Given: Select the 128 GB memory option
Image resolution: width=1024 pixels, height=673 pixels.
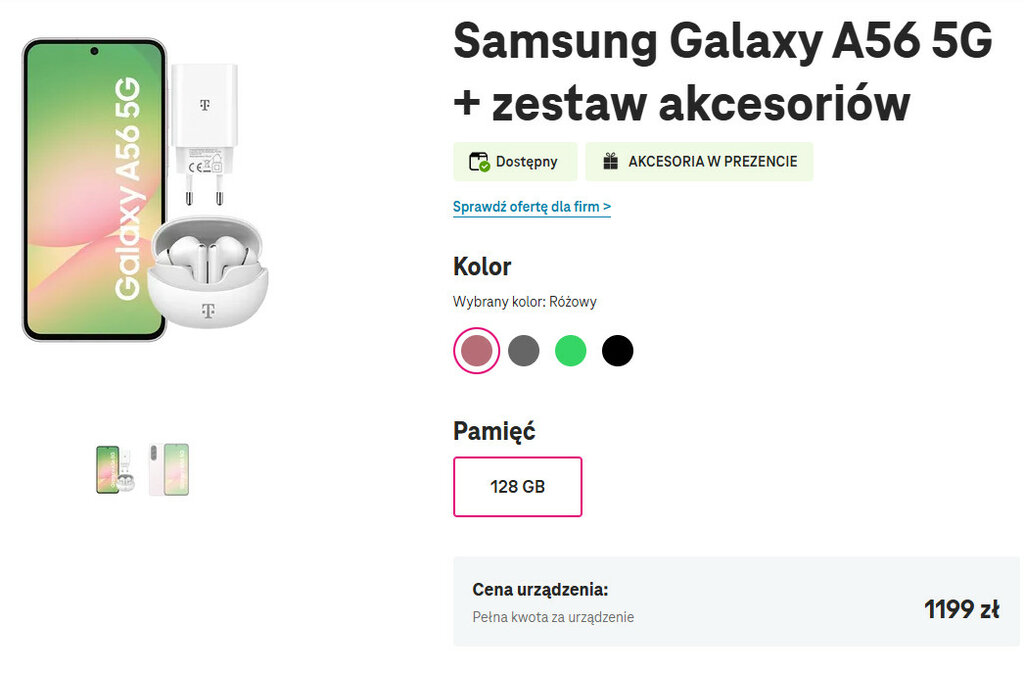Looking at the screenshot, I should [x=517, y=487].
